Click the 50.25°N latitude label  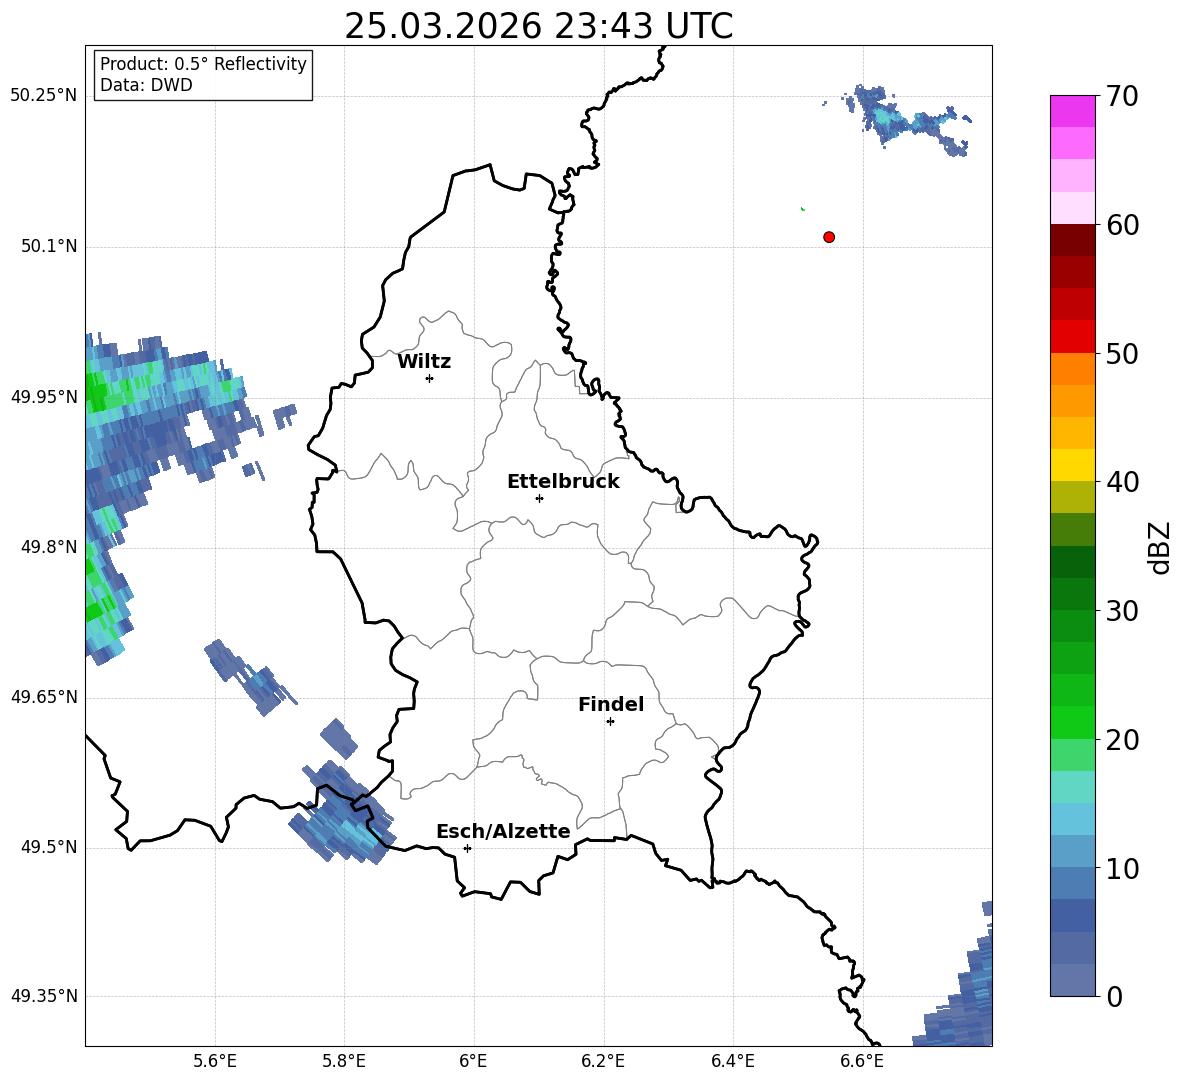coord(44,96)
